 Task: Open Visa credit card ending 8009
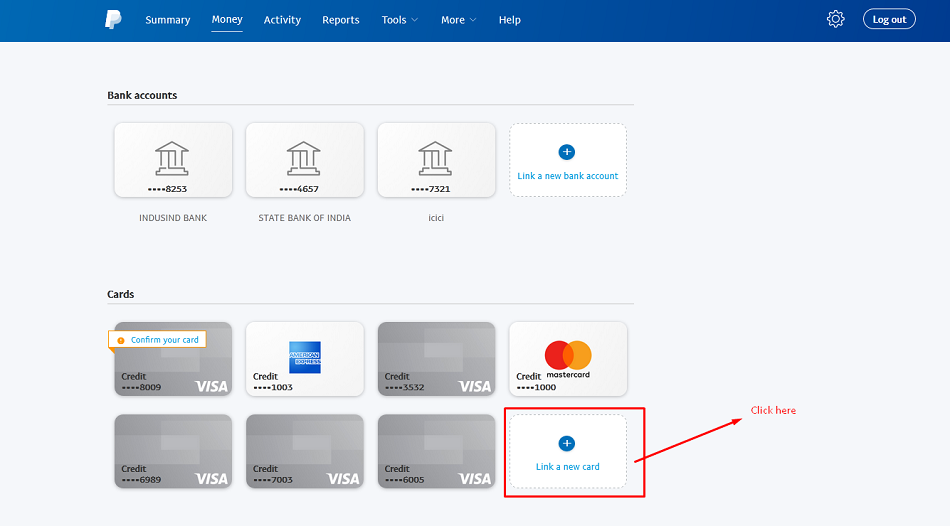173,359
